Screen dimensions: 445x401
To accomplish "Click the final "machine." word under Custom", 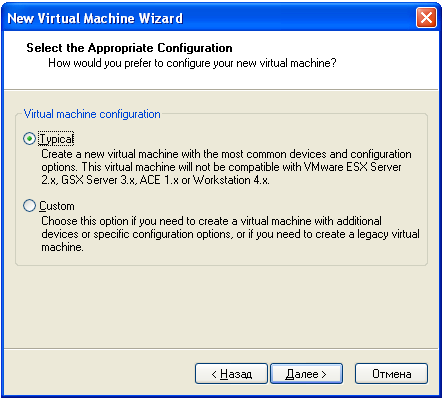I will (62, 247).
